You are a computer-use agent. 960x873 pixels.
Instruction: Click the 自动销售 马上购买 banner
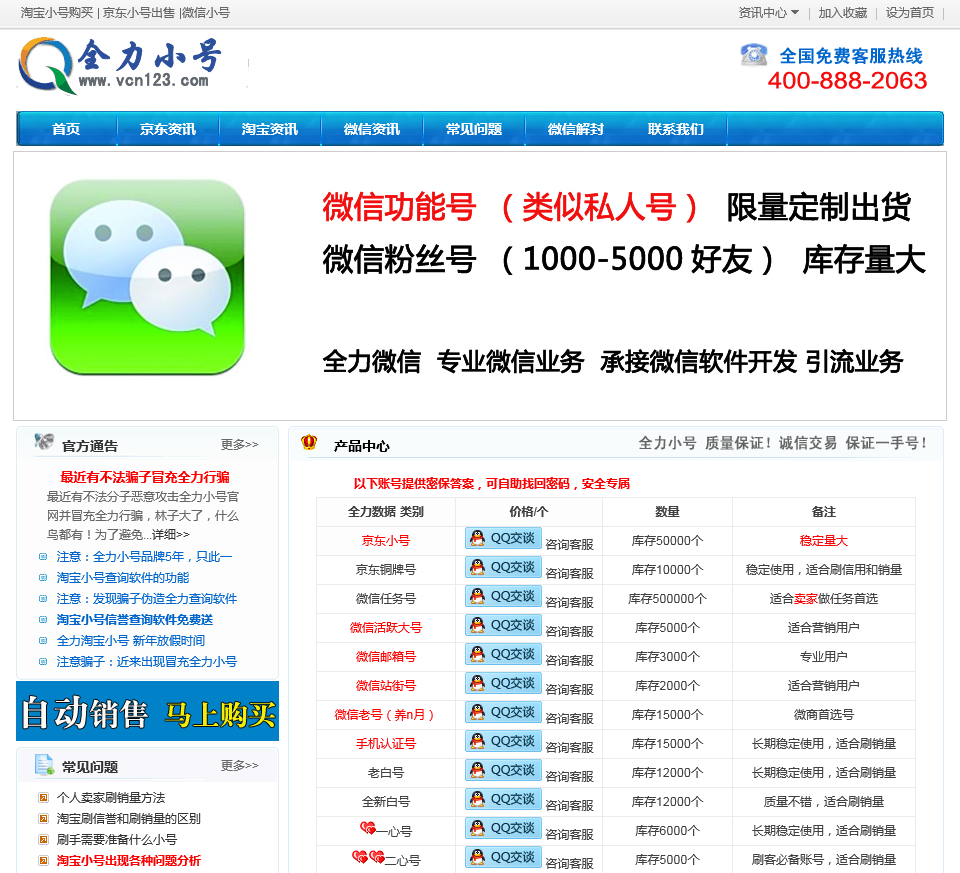(148, 711)
